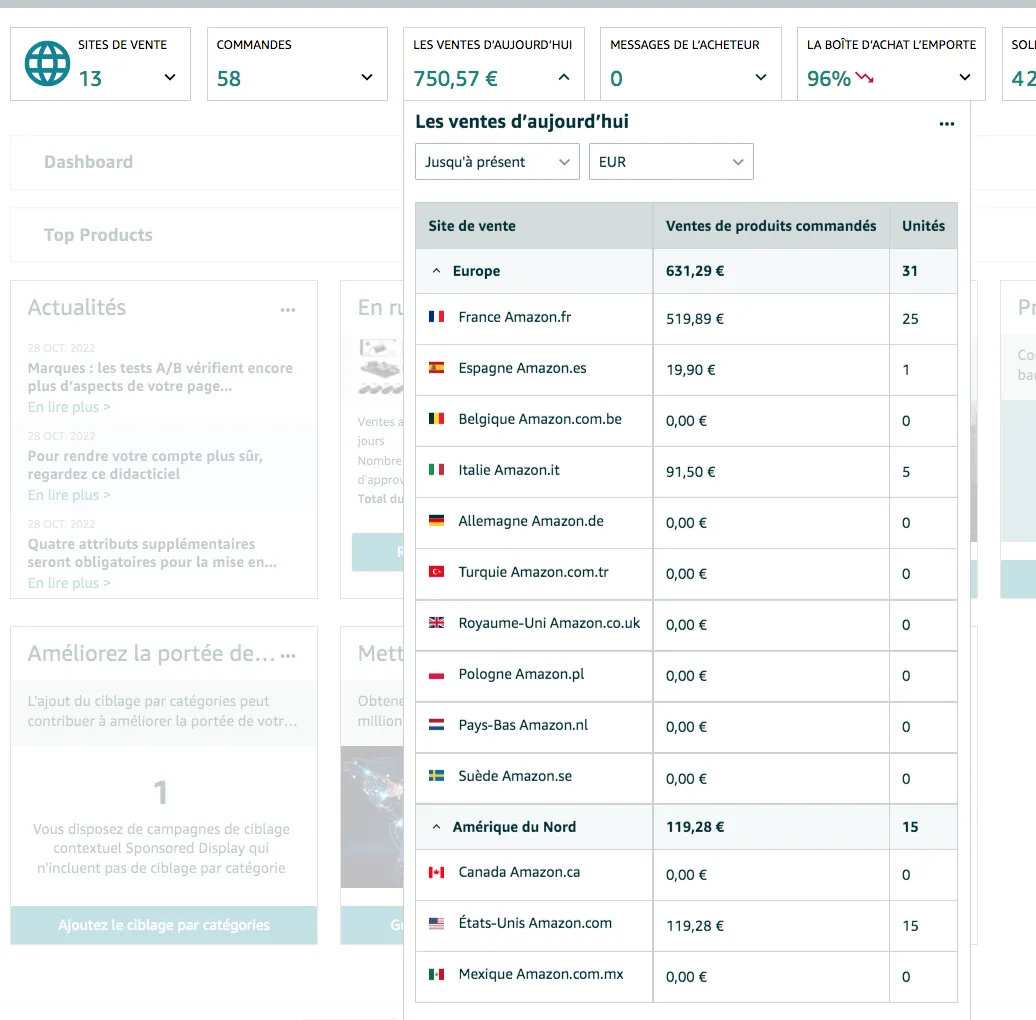This screenshot has width=1036, height=1020.
Task: Click the Unités column header
Action: tap(923, 226)
